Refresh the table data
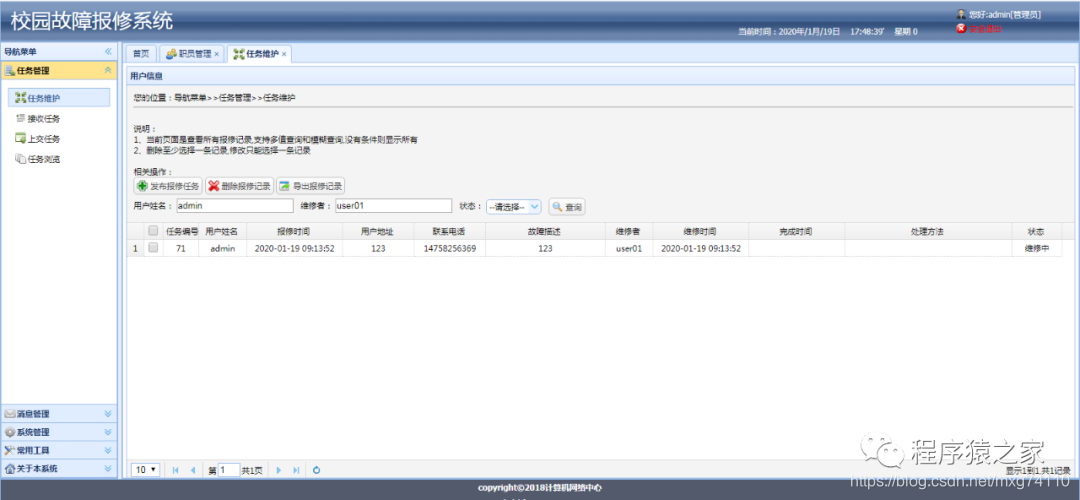The height and width of the screenshot is (500, 1080). [316, 470]
